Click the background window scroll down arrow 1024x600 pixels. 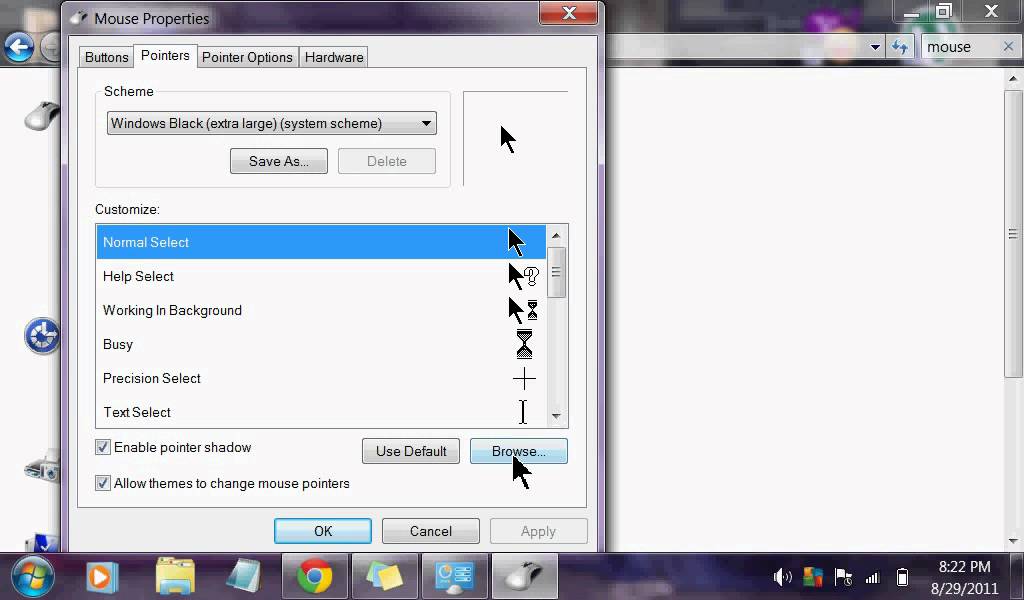1013,541
